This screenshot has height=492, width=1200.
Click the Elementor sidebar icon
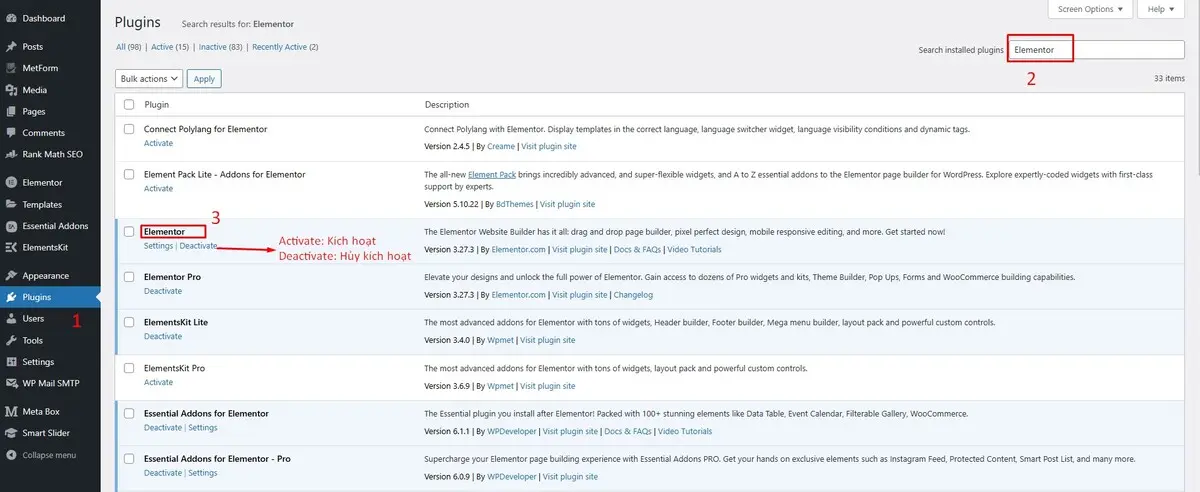coord(11,183)
